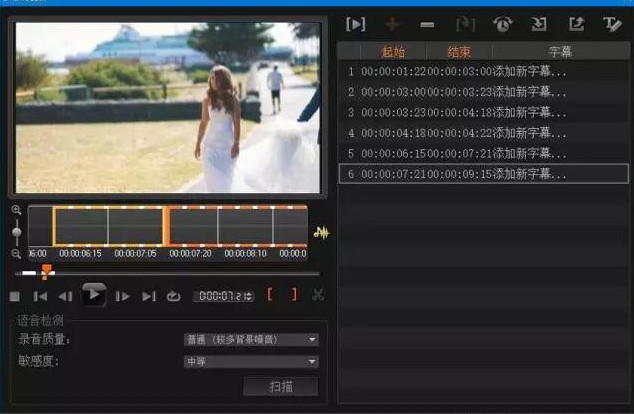
Task: Click end time 00:00:03:00 in row 1
Action: click(x=459, y=72)
